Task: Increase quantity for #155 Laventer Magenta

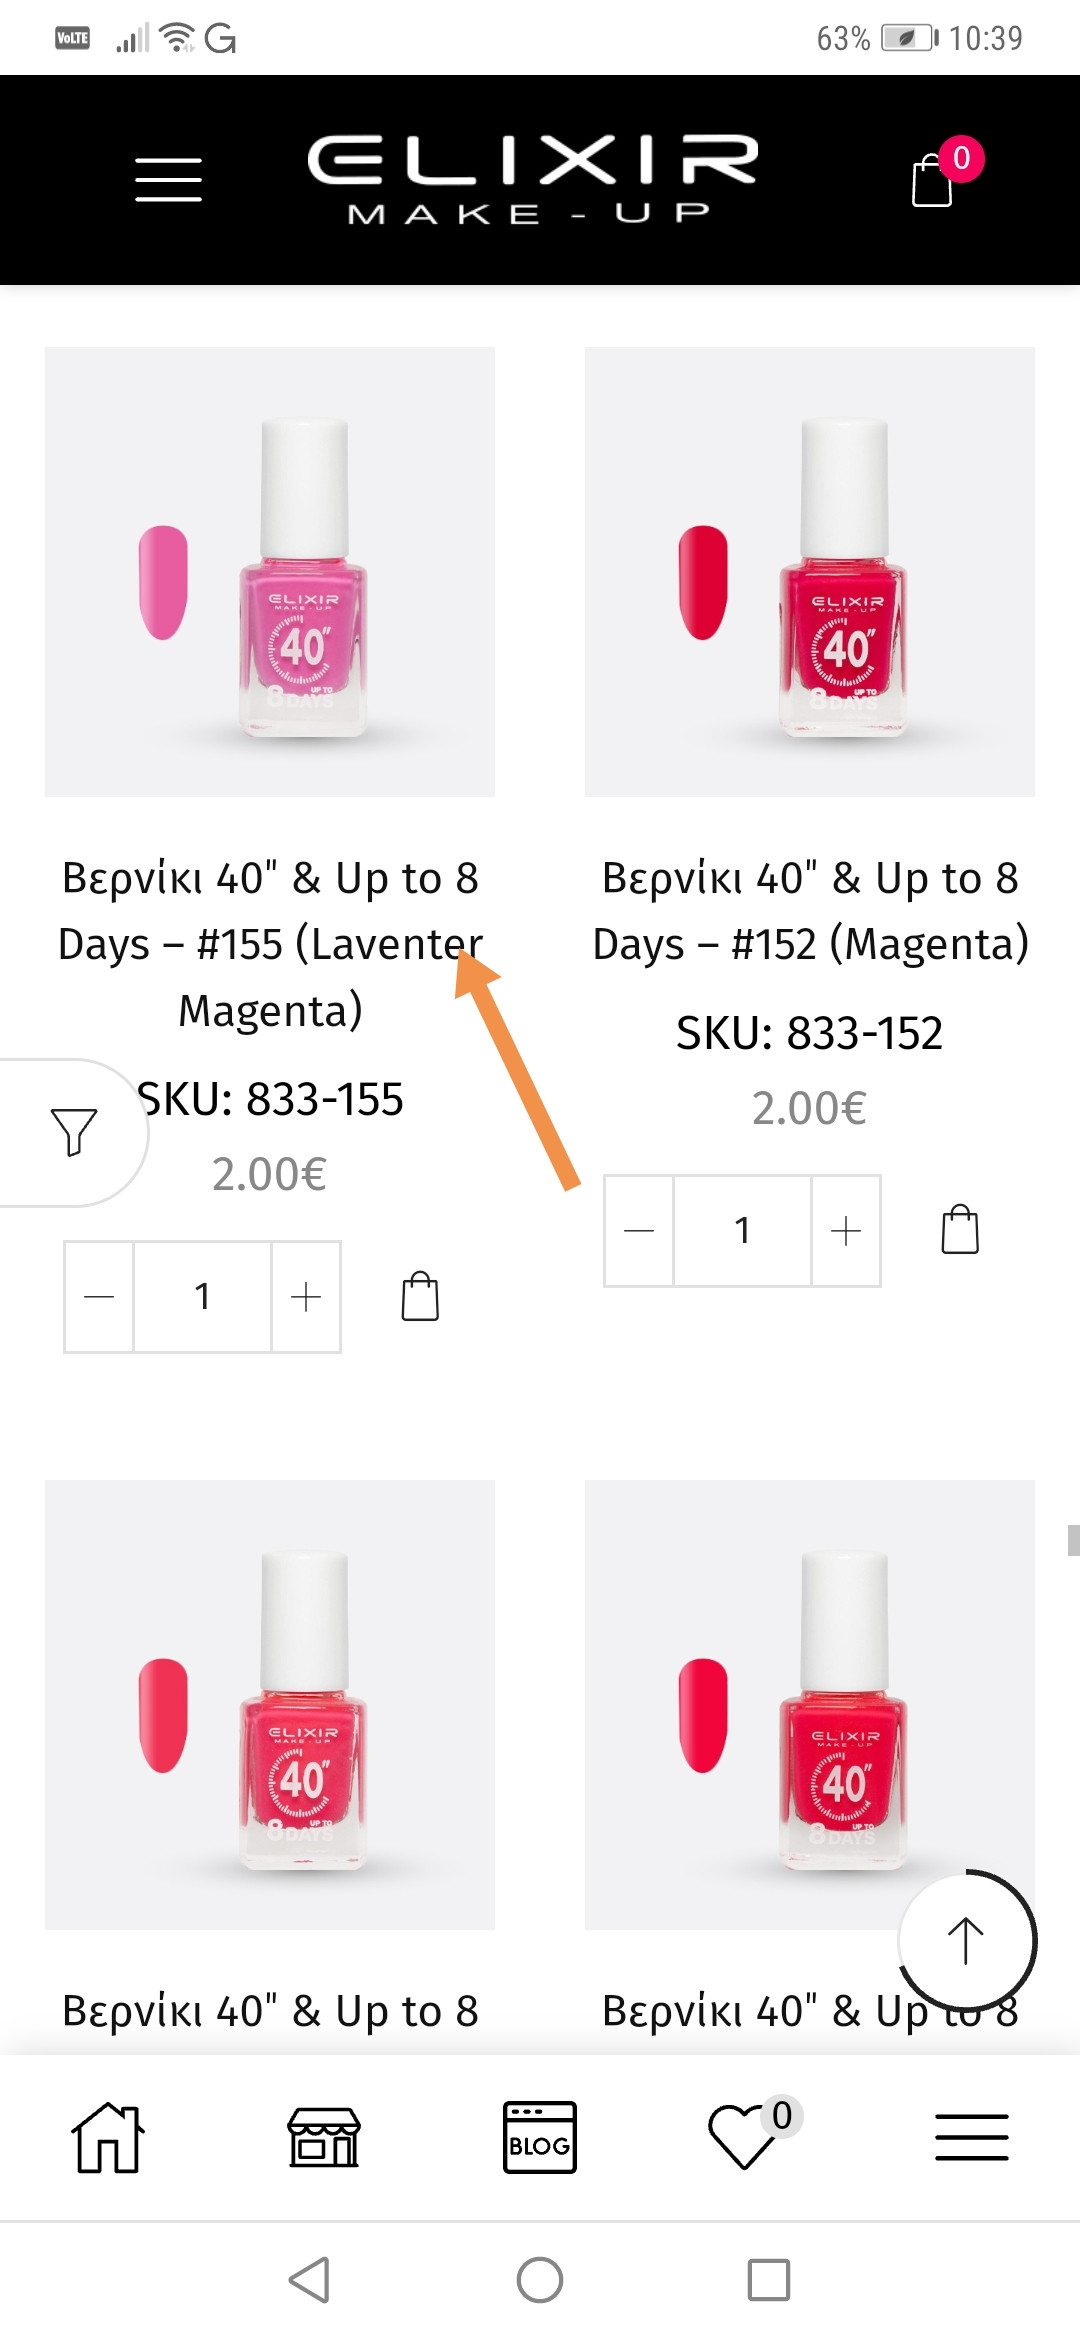Action: tap(306, 1297)
